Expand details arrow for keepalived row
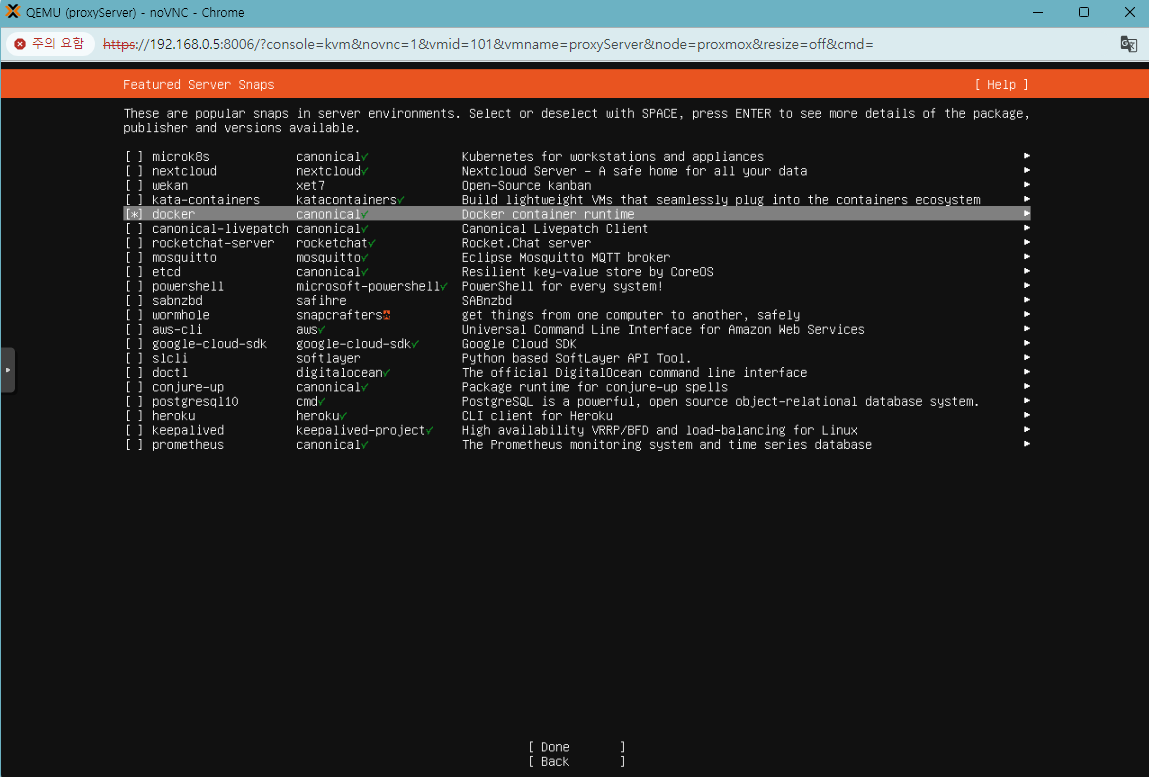Viewport: 1149px width, 777px height. click(1027, 430)
